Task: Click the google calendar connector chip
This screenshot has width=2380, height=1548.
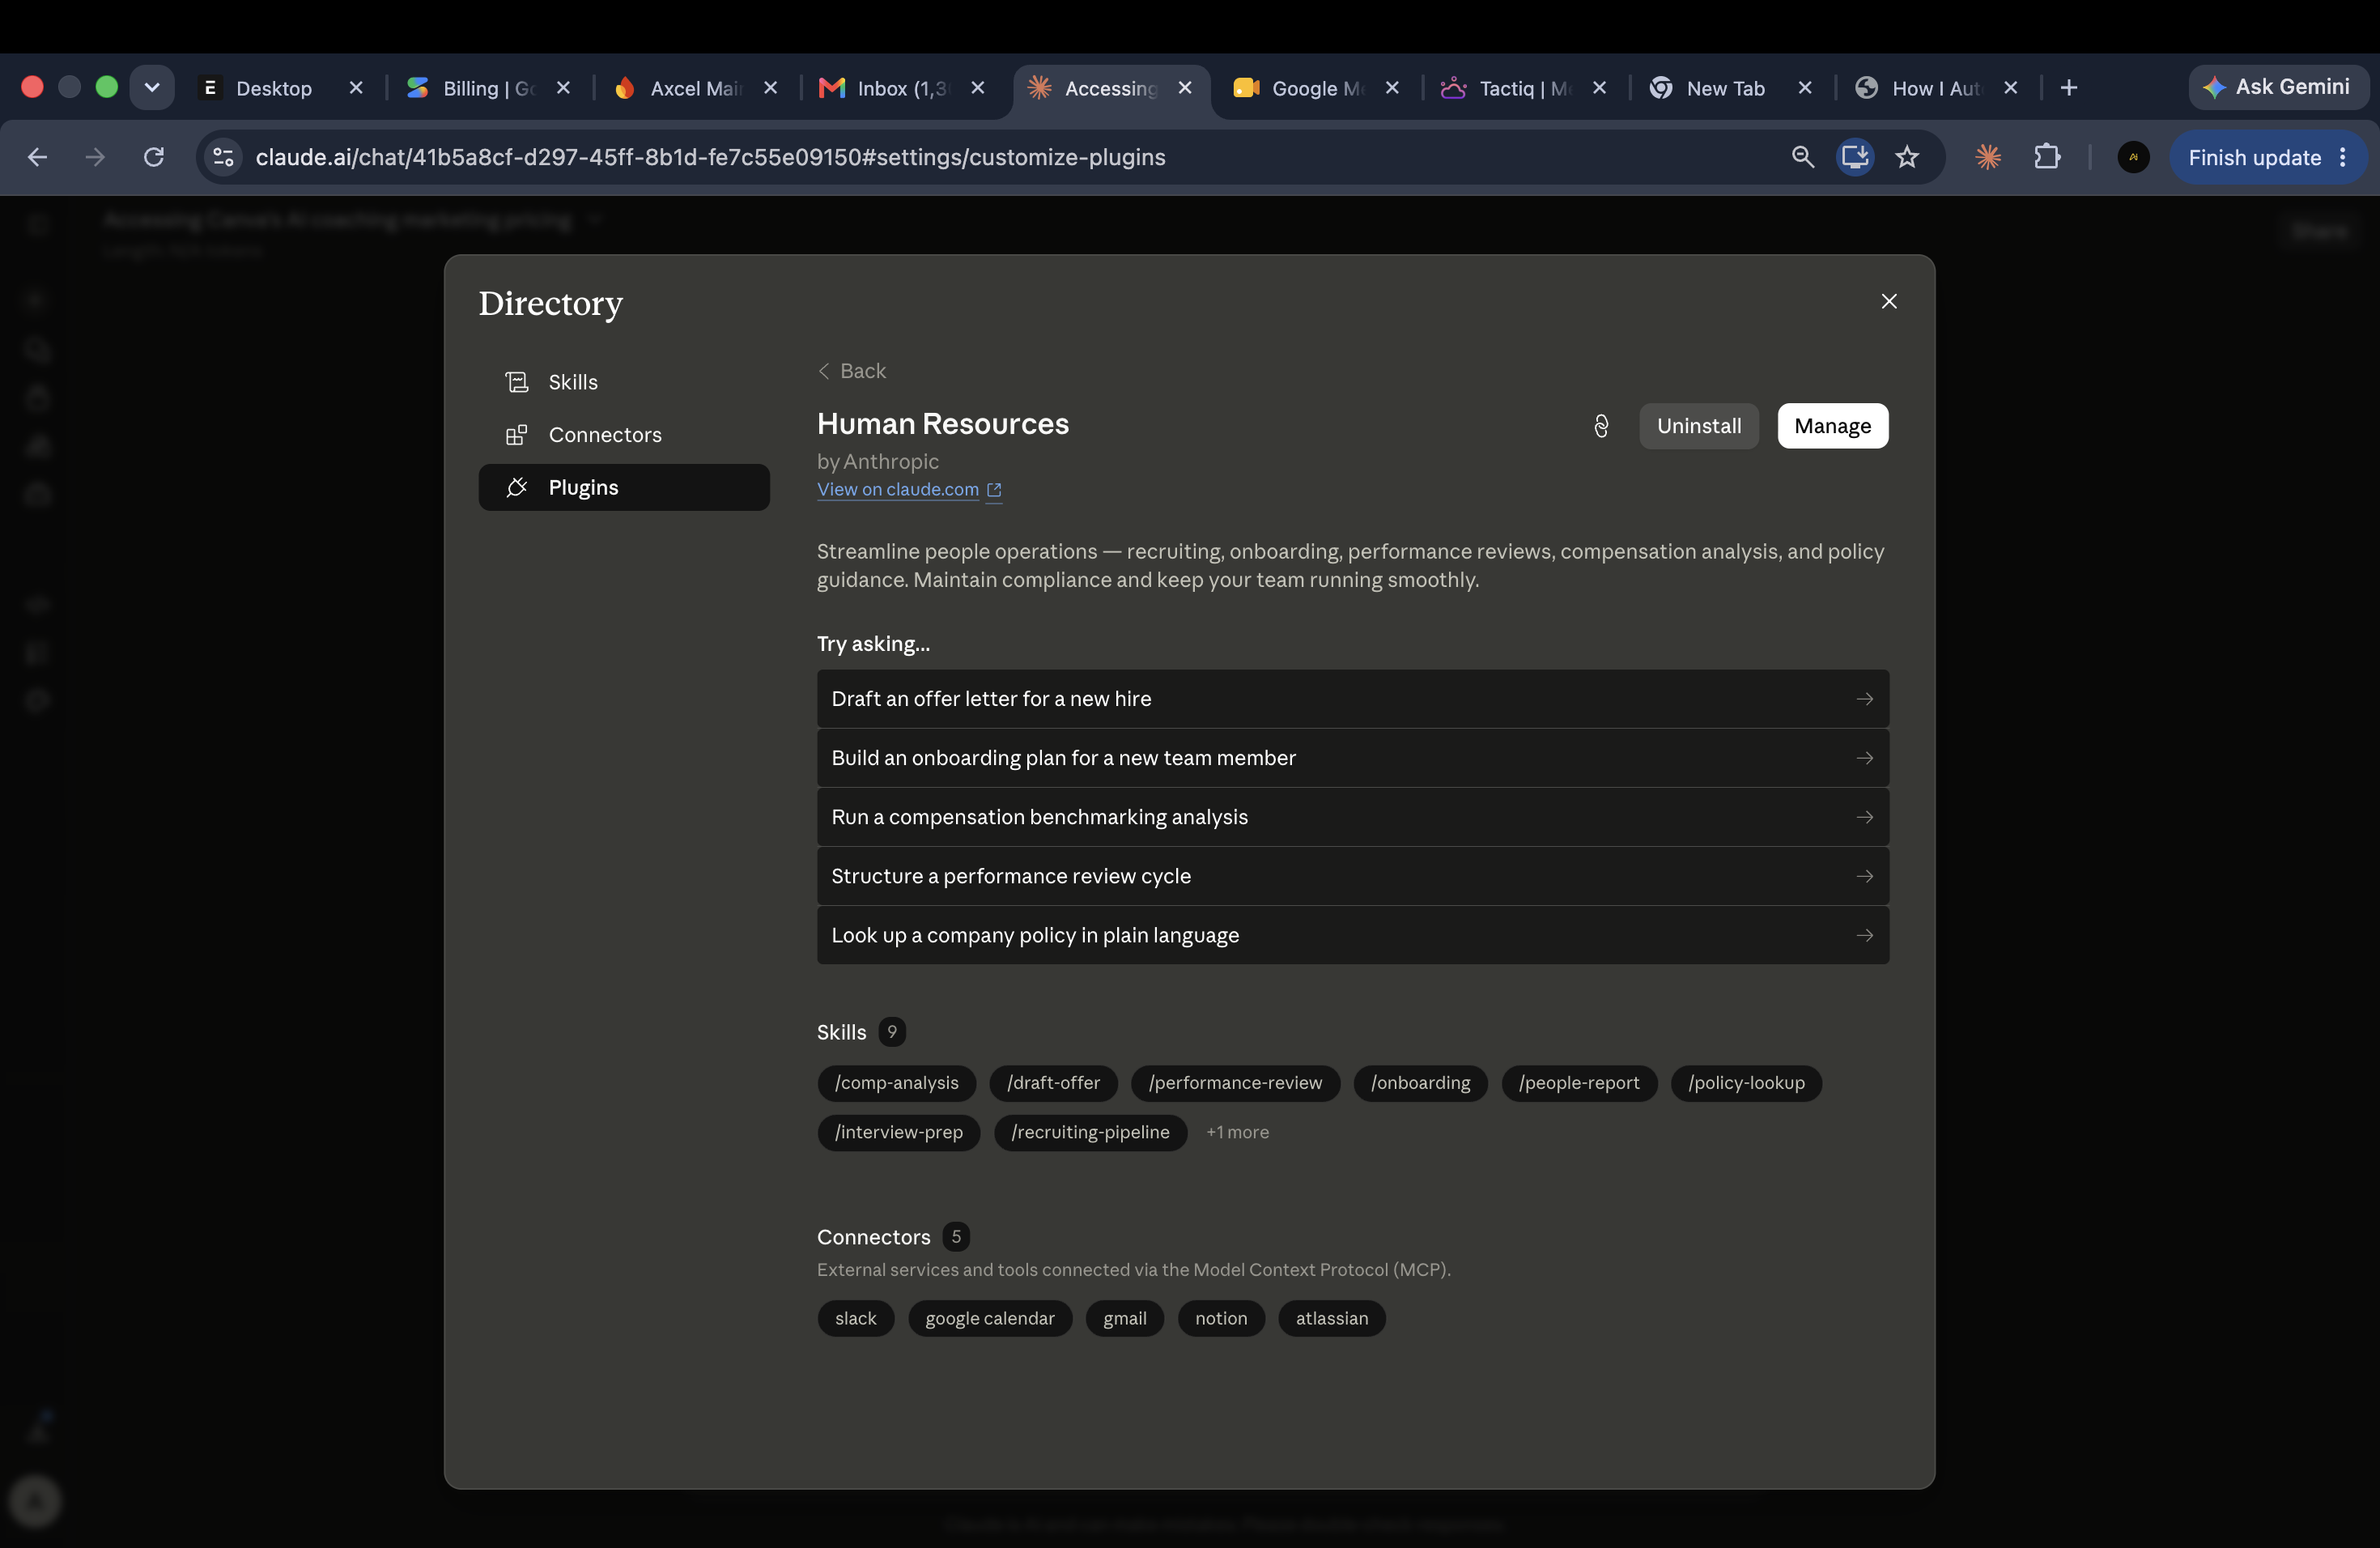Action: [x=989, y=1319]
